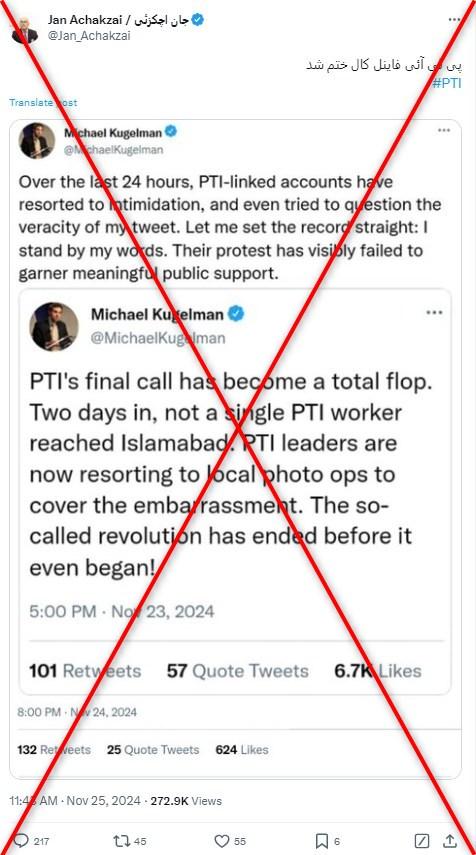476x855 pixels.
Task: Click Michael Kugelman's avatar in quoted tweet
Action: coord(37,141)
